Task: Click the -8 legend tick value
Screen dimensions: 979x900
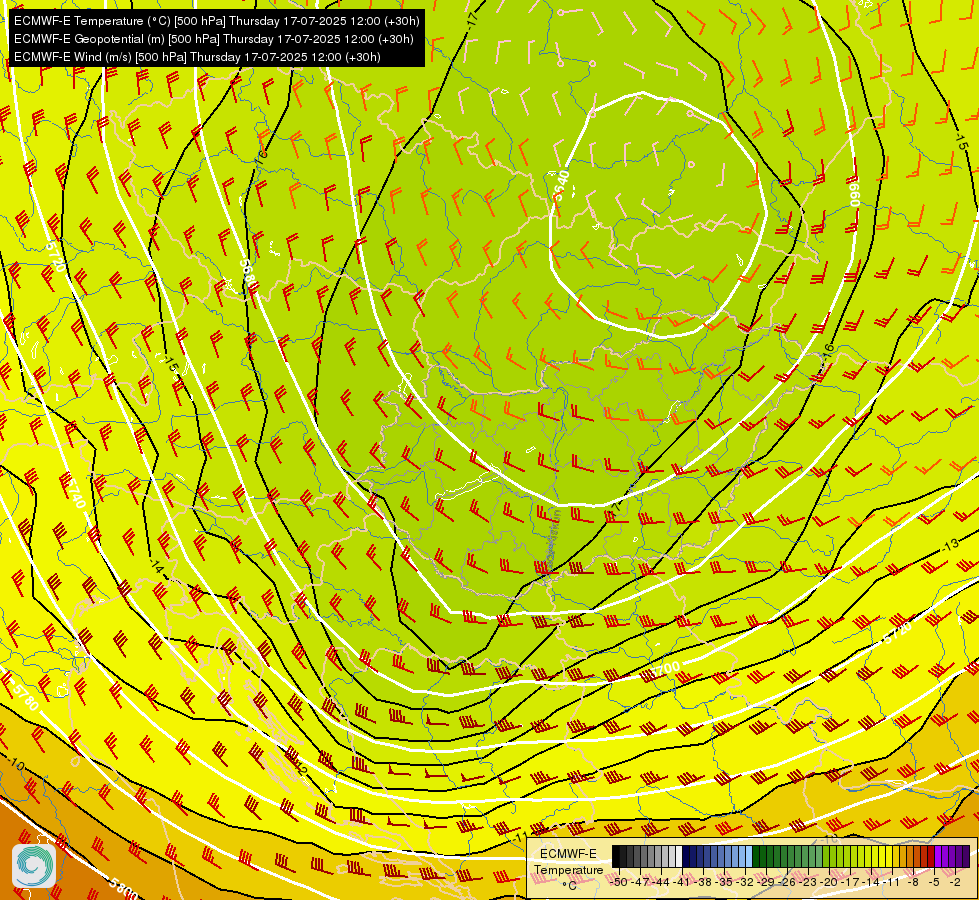Action: (913, 882)
